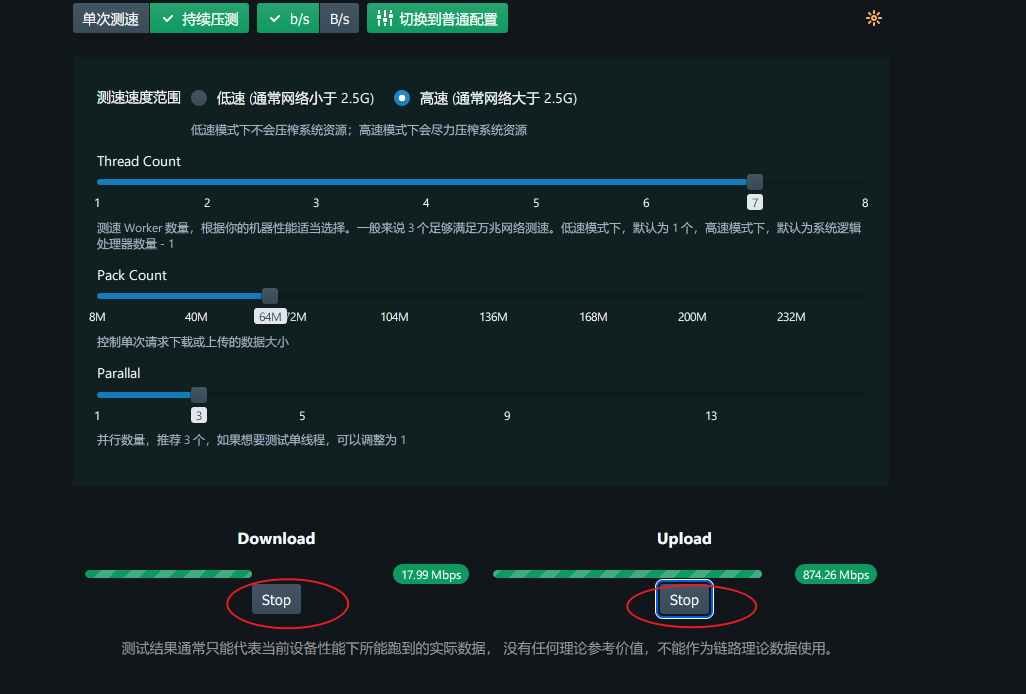Click Parallal tick label 5
Viewport: 1026px width, 694px height.
coord(302,415)
